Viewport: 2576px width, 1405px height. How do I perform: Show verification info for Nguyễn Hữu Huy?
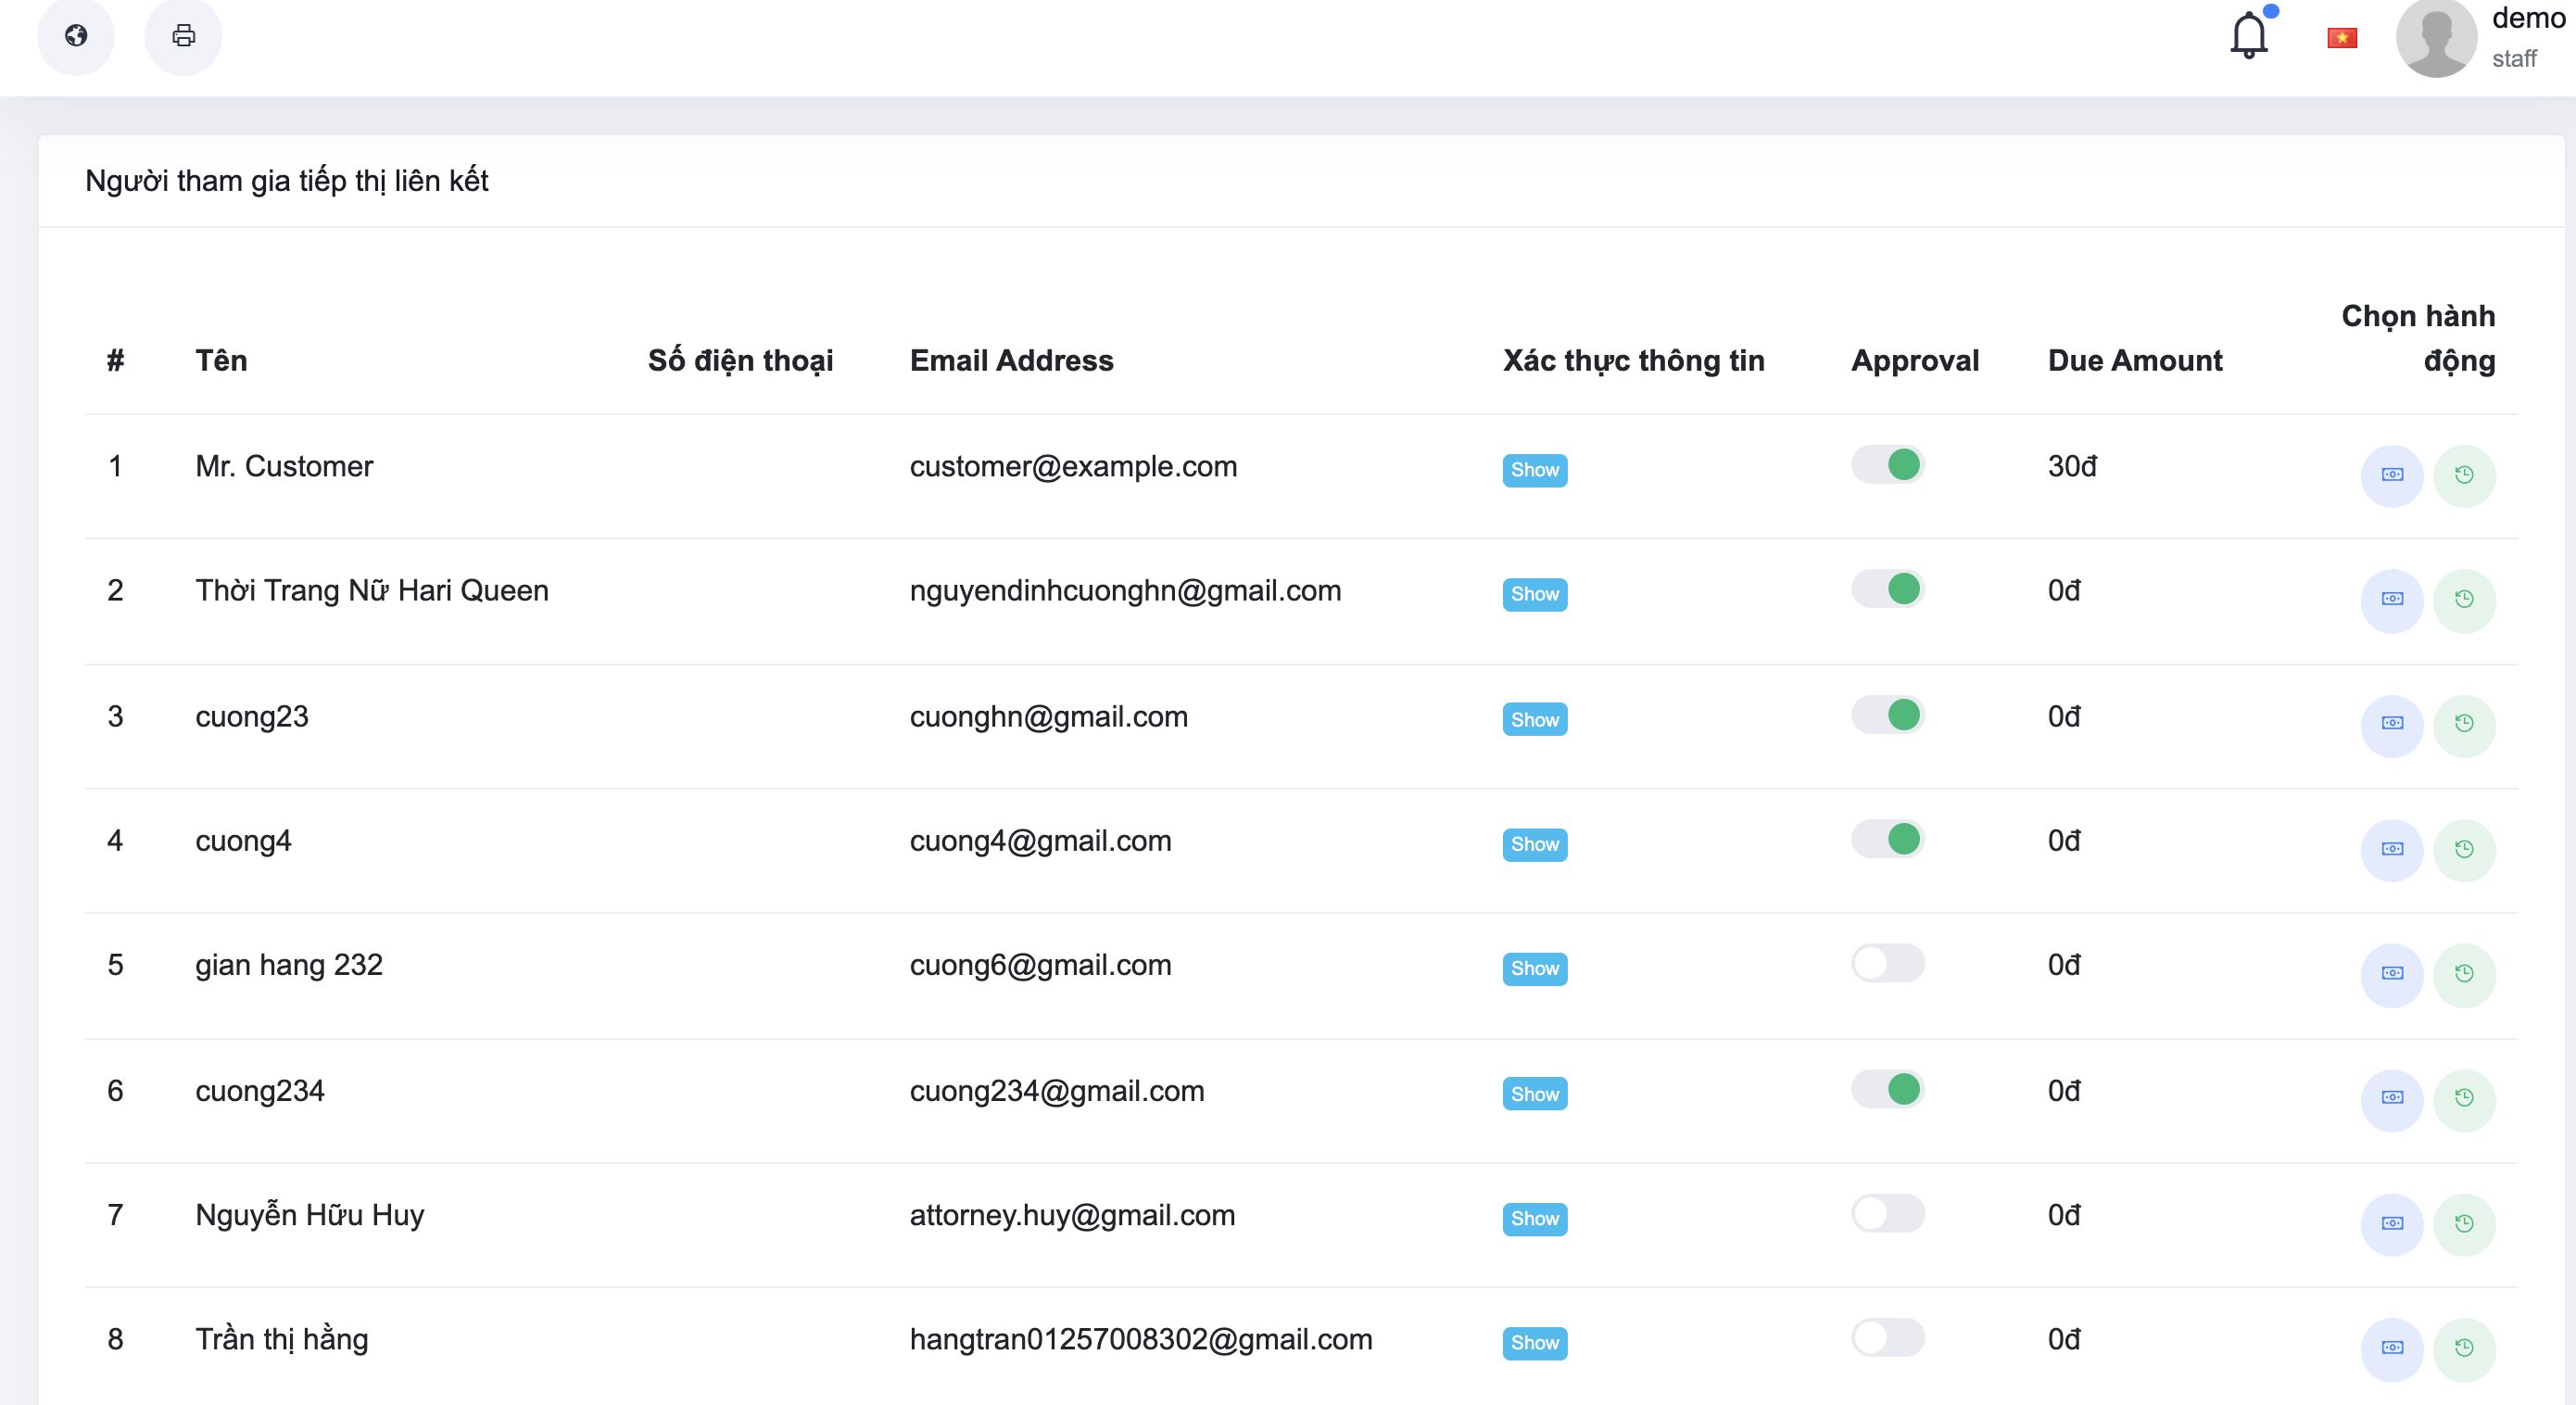click(1535, 1219)
